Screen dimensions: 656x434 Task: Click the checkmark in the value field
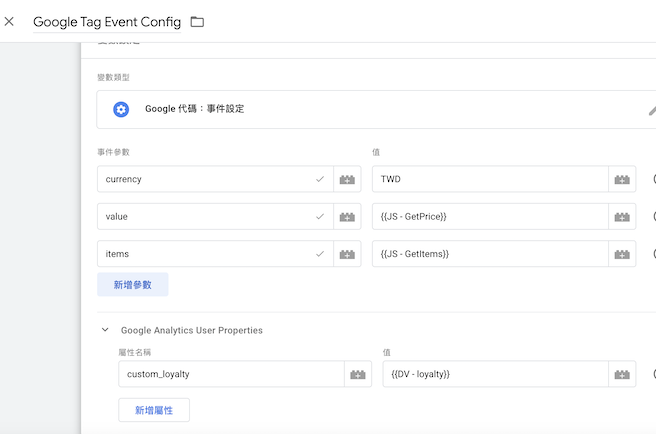(320, 216)
